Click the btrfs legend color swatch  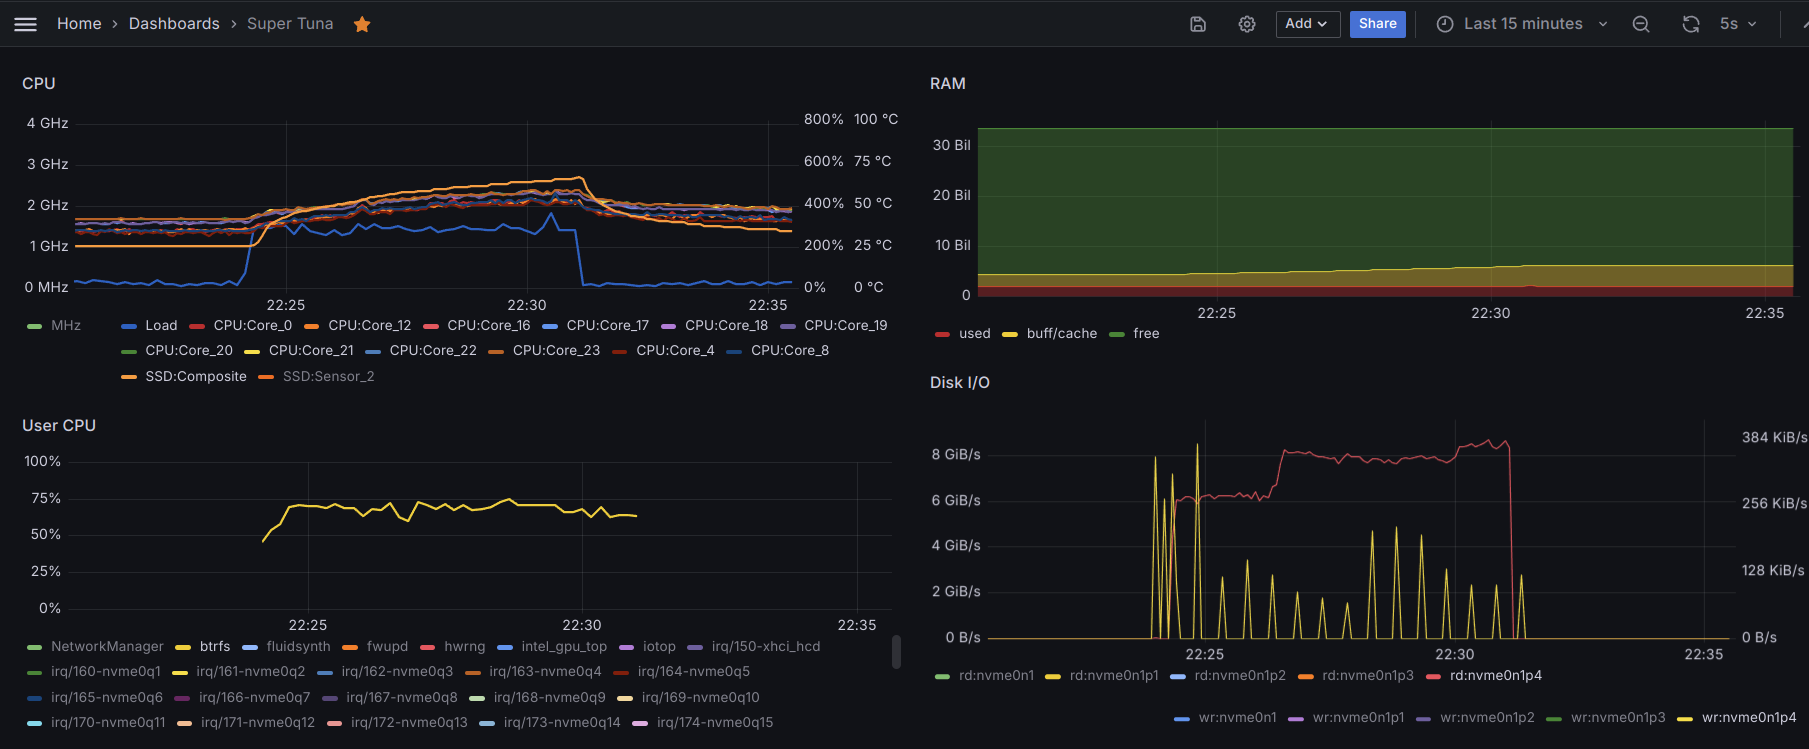(183, 647)
